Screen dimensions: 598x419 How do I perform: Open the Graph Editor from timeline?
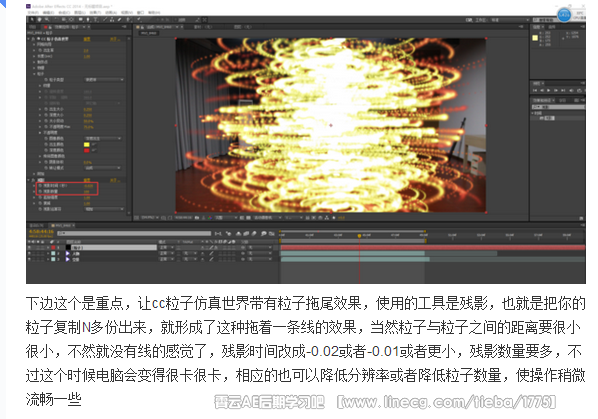(x=272, y=233)
